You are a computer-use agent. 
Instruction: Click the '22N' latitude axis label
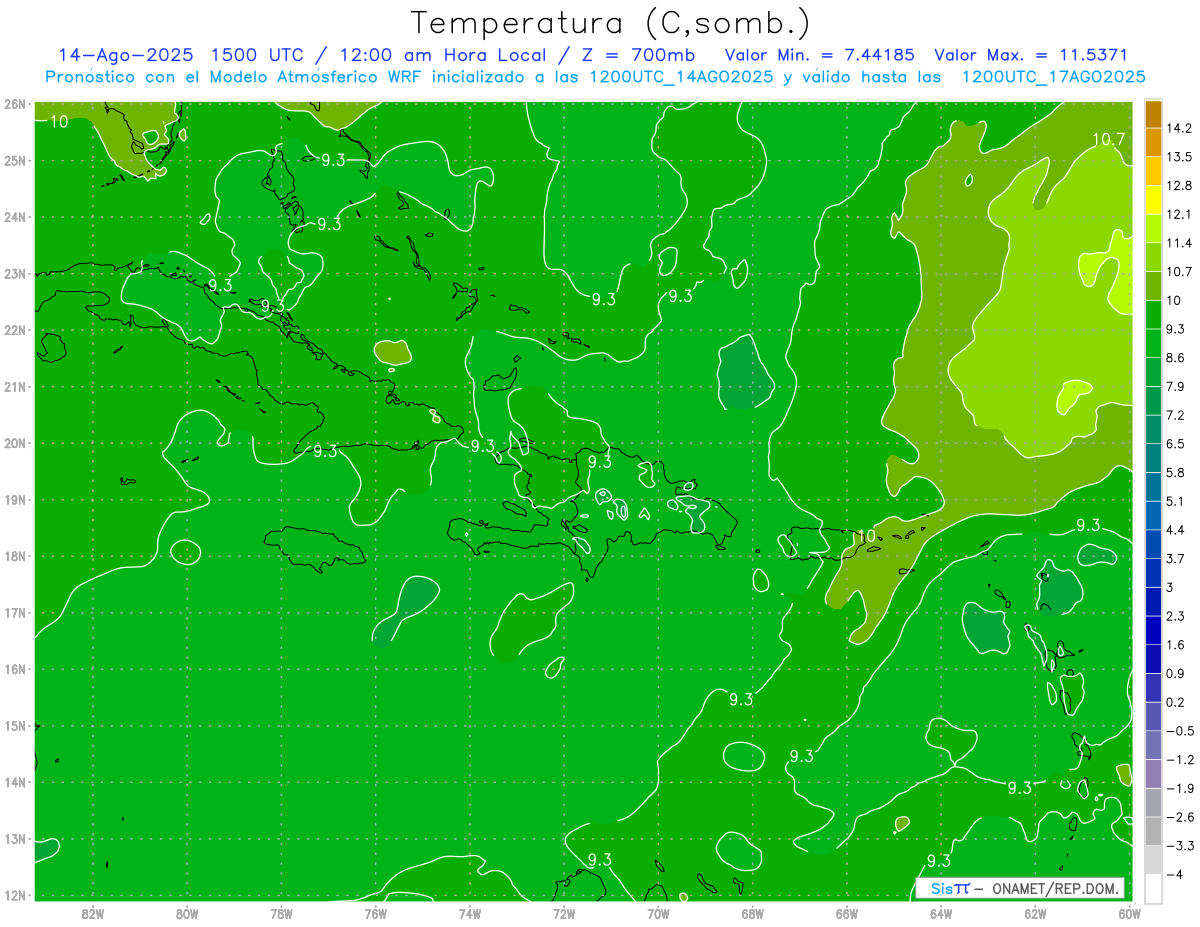click(15, 330)
